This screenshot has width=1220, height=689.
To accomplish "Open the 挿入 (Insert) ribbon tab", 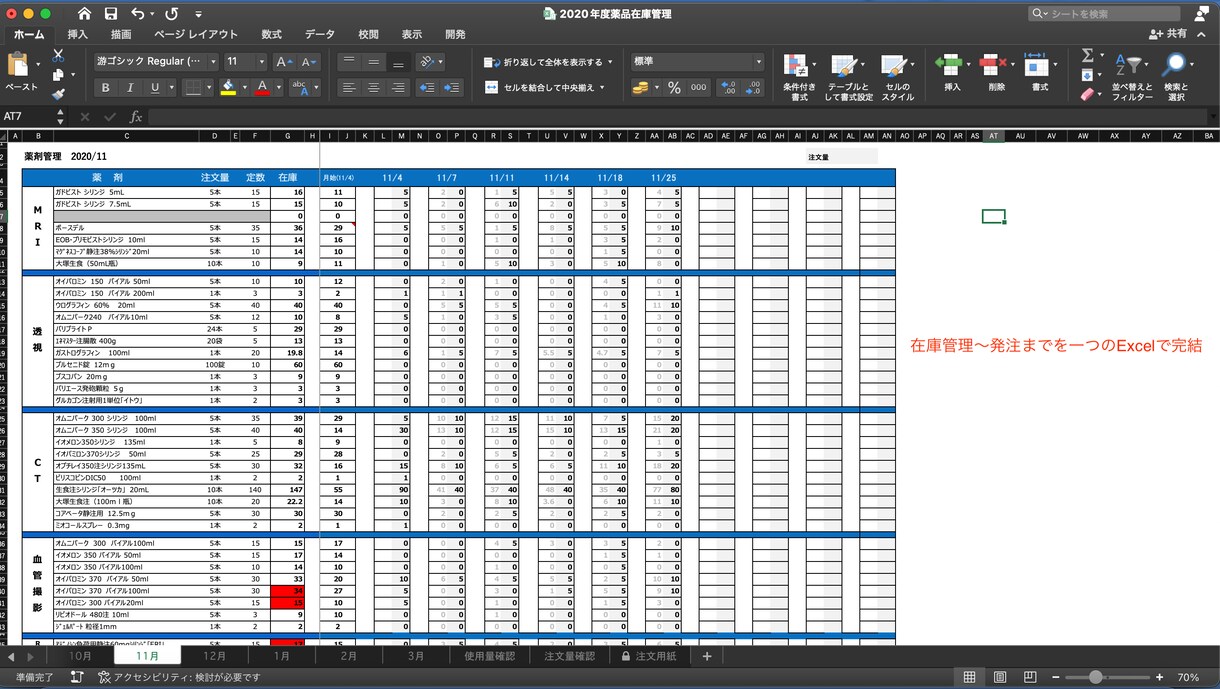I will [x=77, y=34].
